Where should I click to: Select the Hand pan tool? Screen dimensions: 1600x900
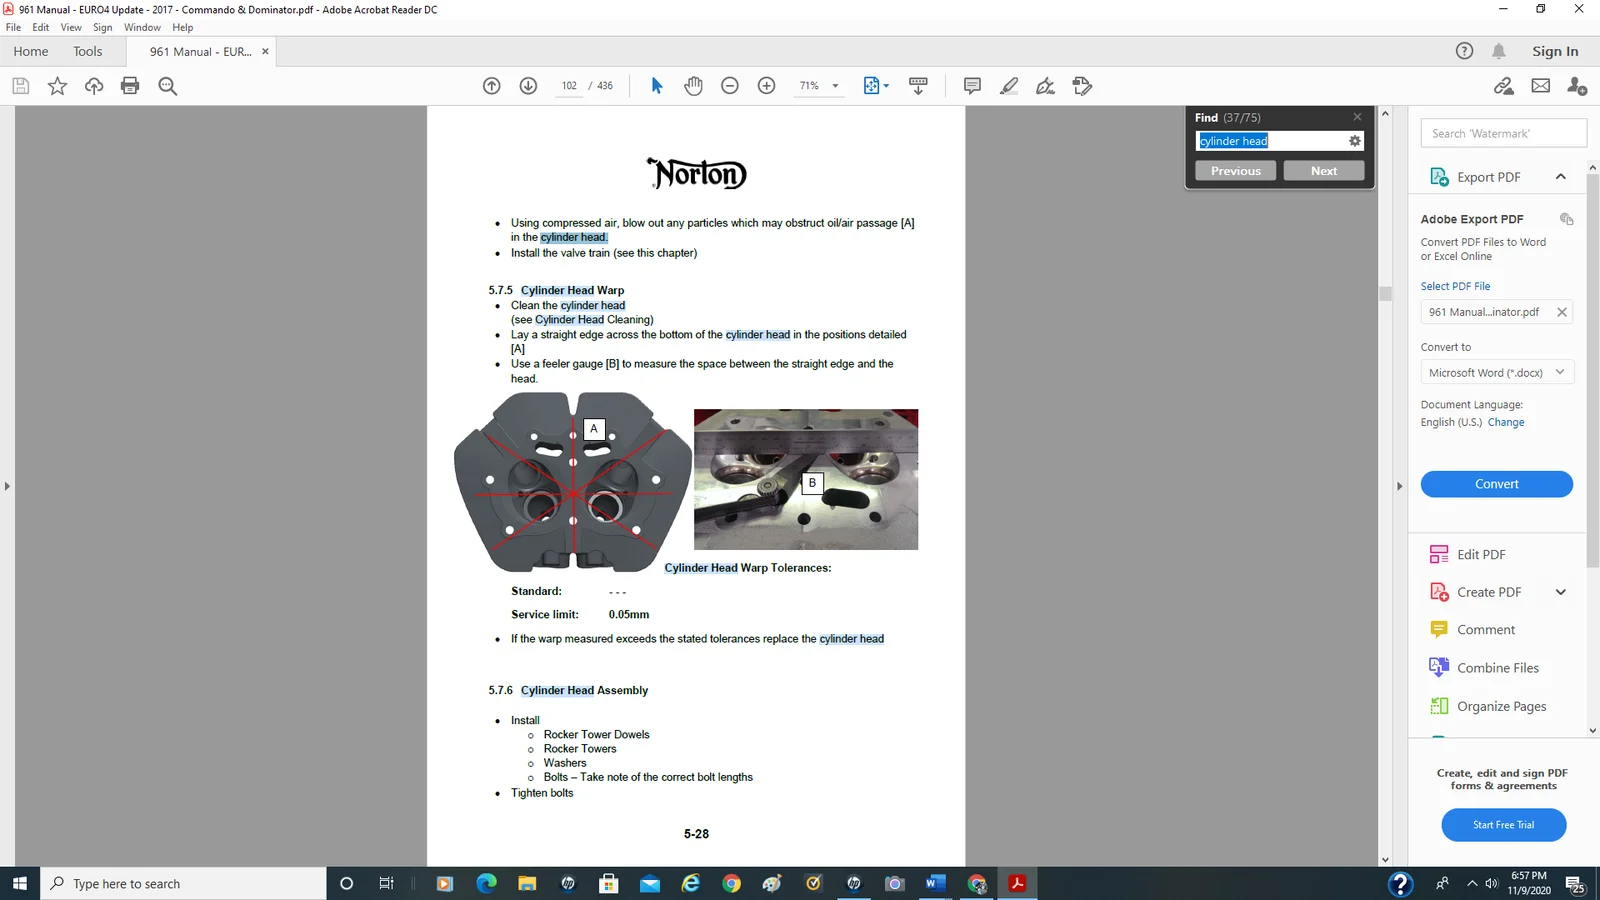tap(693, 86)
